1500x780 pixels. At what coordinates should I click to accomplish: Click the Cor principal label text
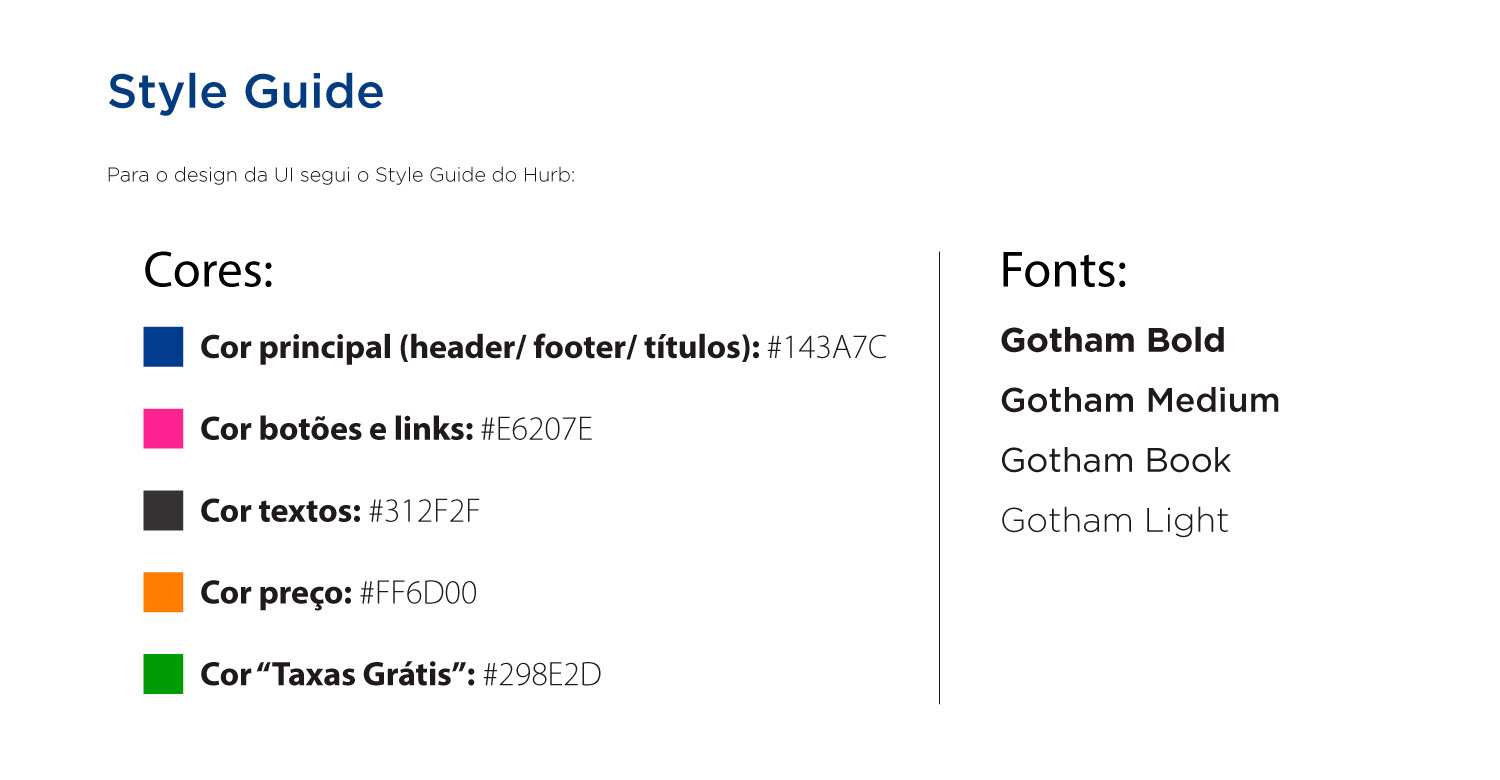coord(480,347)
